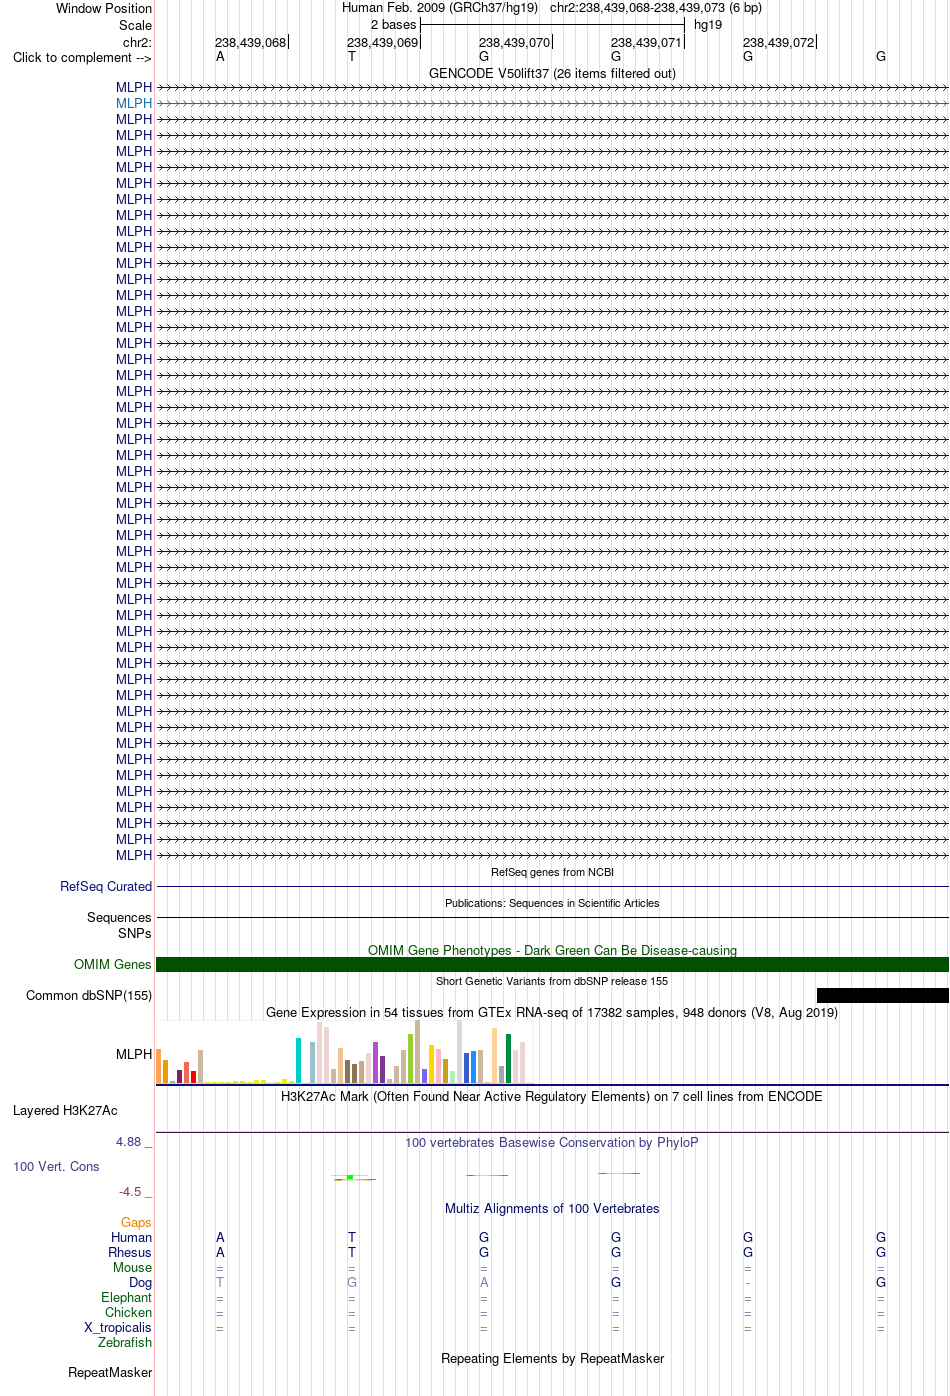
Task: Select the Dog alignment row label
Action: click(x=141, y=1282)
